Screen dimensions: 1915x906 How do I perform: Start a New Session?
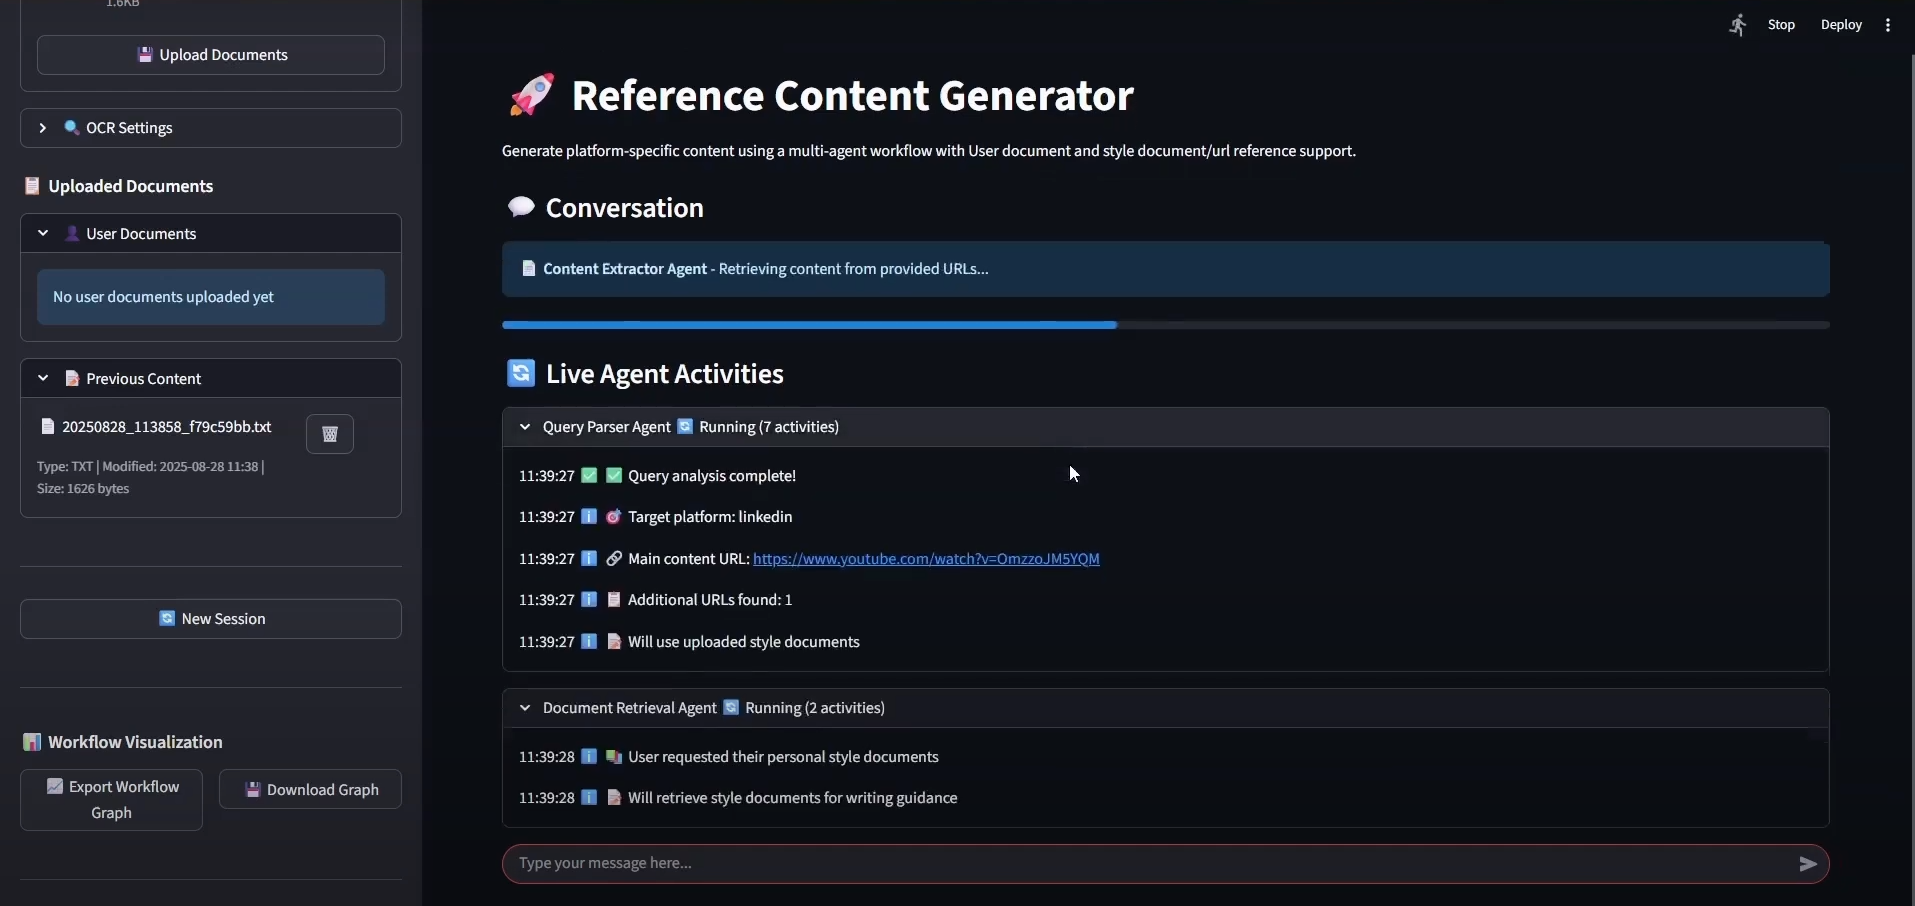(211, 619)
